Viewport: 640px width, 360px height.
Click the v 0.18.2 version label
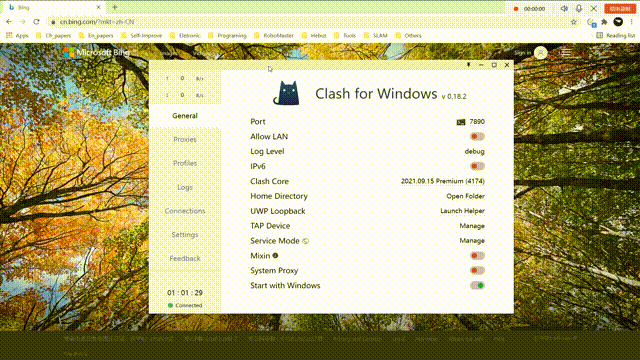[454, 97]
